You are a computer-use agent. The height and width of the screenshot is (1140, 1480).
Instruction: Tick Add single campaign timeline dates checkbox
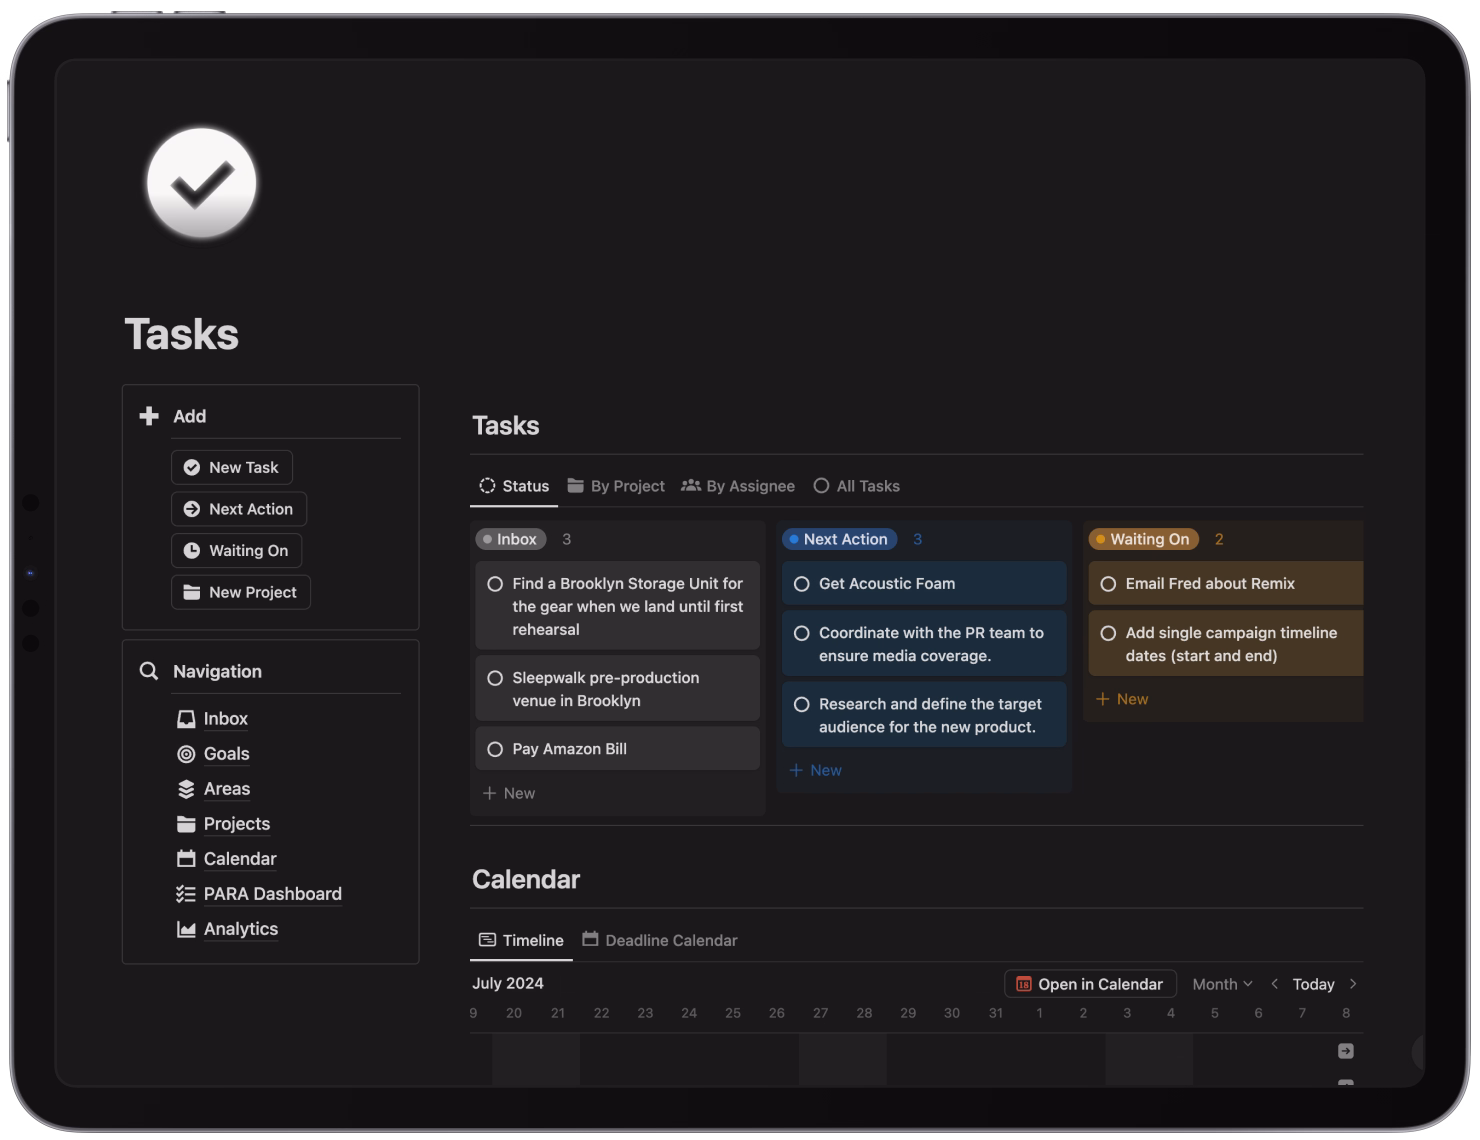tap(1108, 633)
